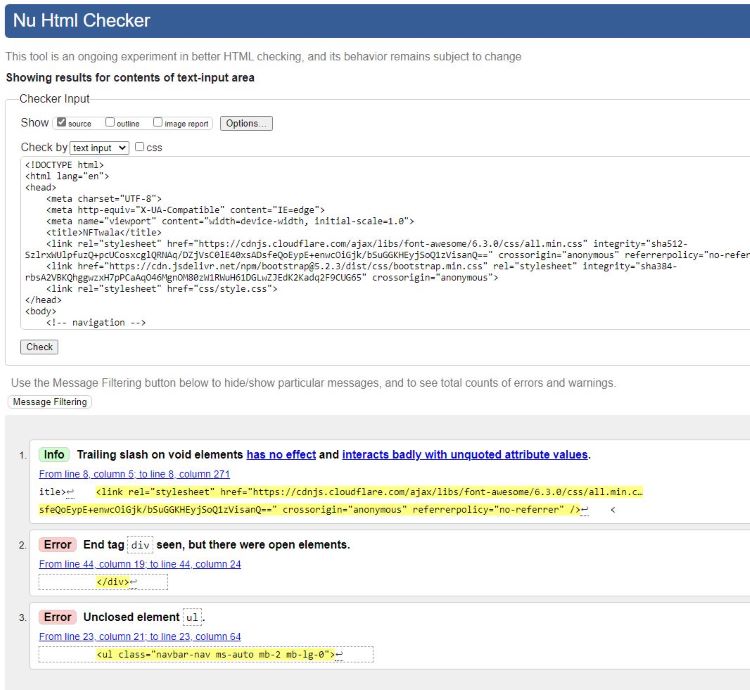Open the Options... button
750x690 pixels.
[x=246, y=123]
